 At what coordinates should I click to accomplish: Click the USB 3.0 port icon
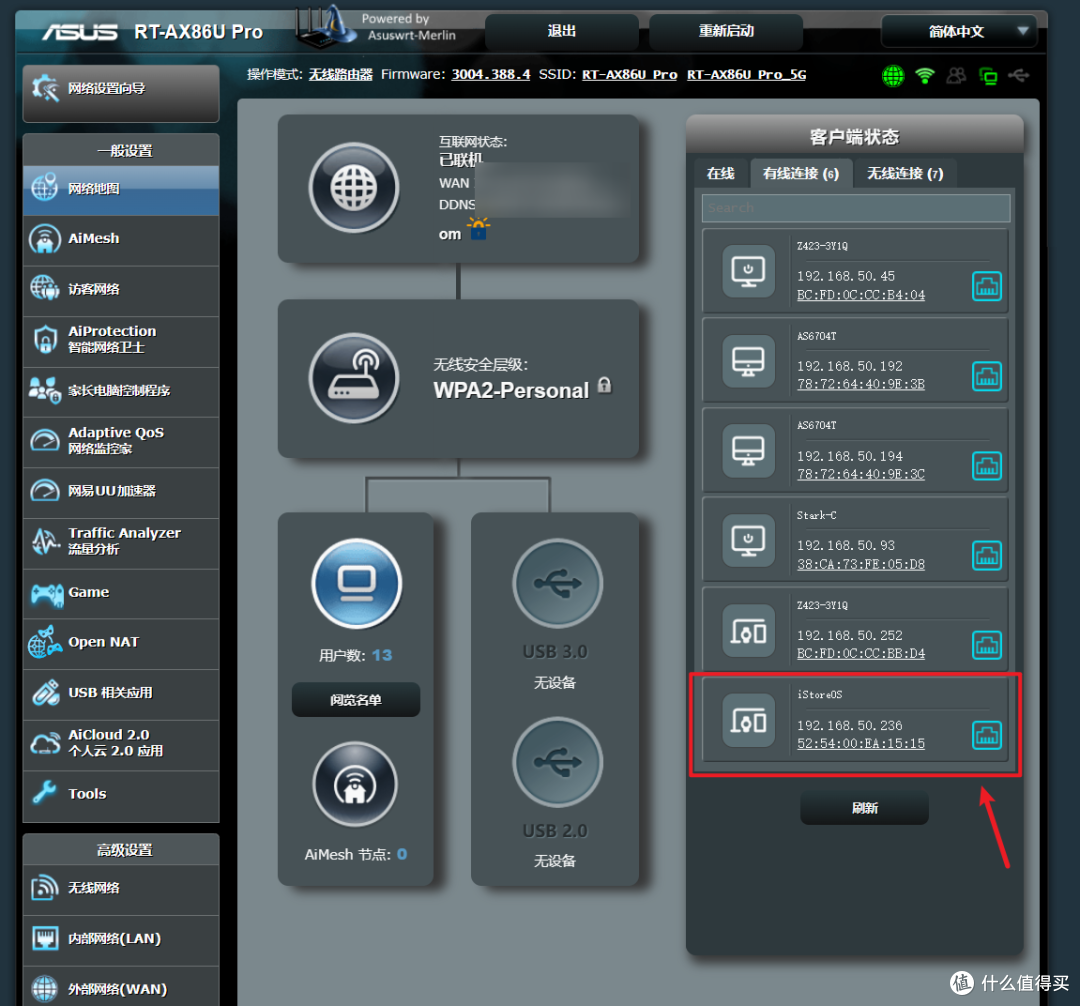point(557,583)
